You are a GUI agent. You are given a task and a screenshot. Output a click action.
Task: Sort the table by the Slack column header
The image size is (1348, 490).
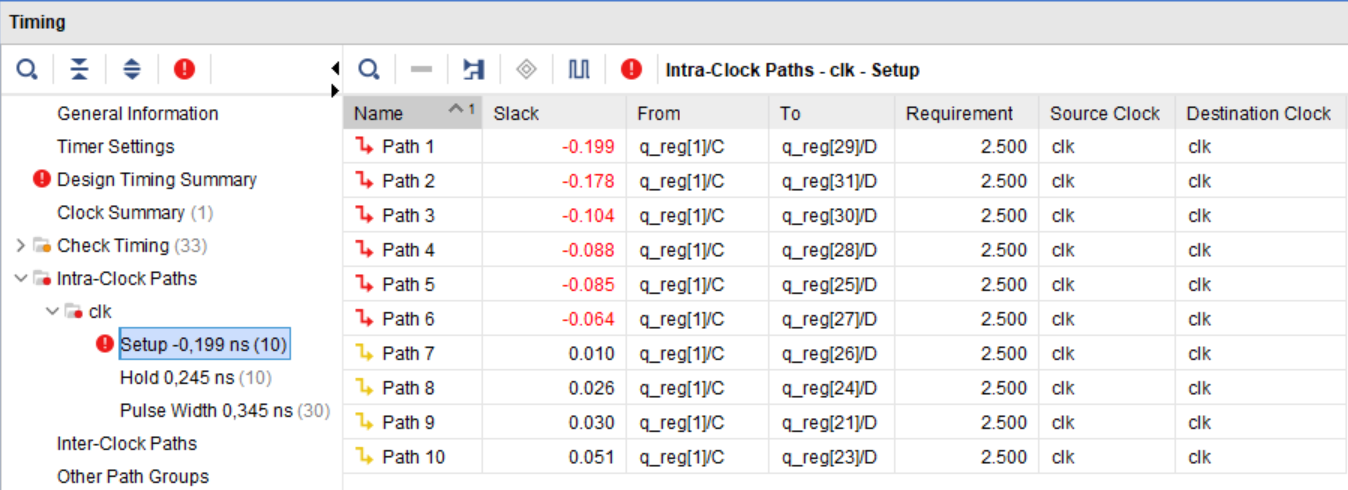click(x=516, y=114)
